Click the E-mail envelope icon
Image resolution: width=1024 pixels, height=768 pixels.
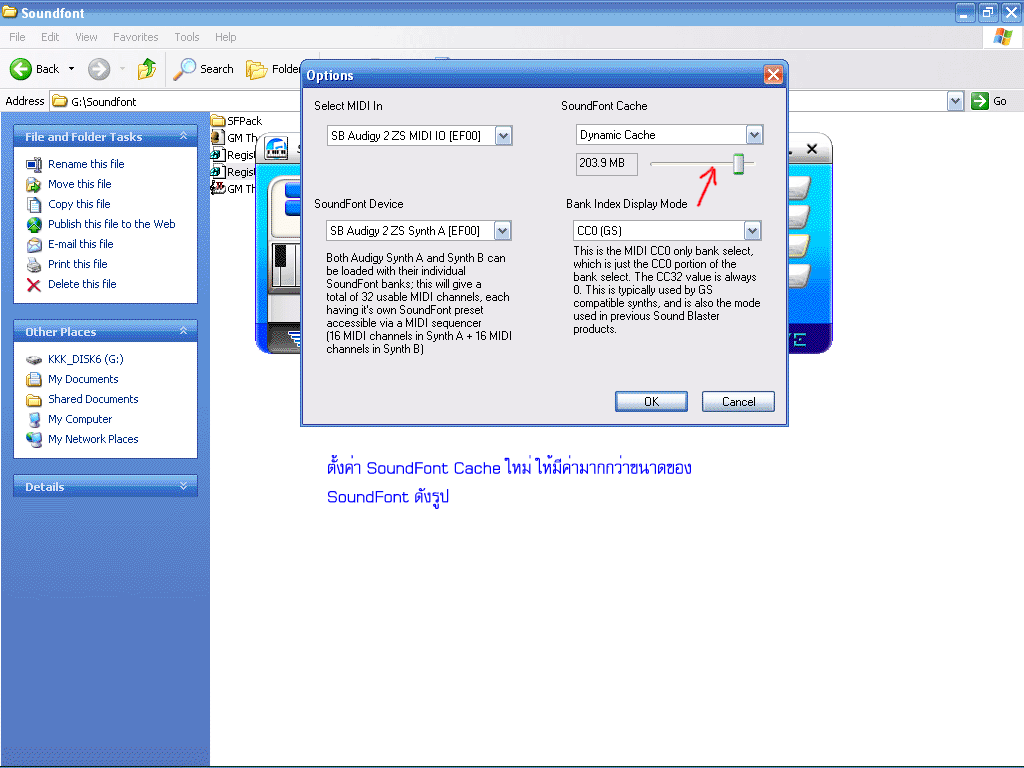tap(34, 245)
